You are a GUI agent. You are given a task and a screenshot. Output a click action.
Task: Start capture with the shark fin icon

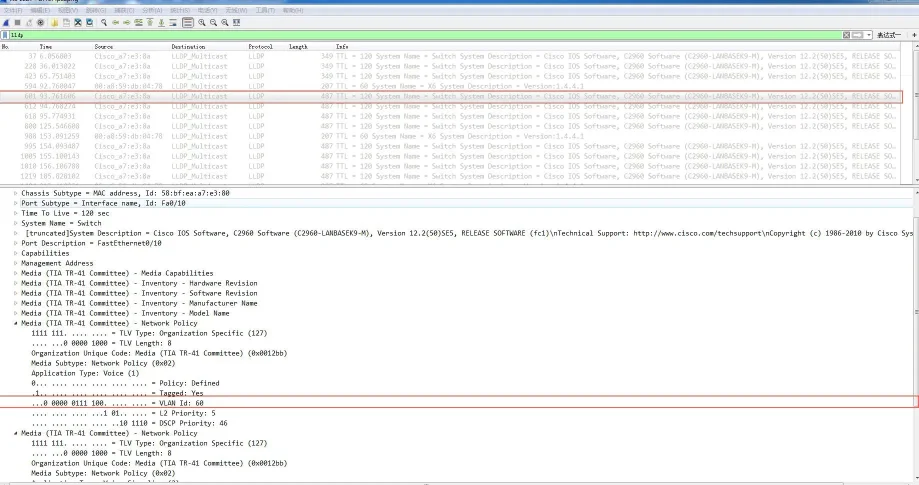tap(6, 22)
